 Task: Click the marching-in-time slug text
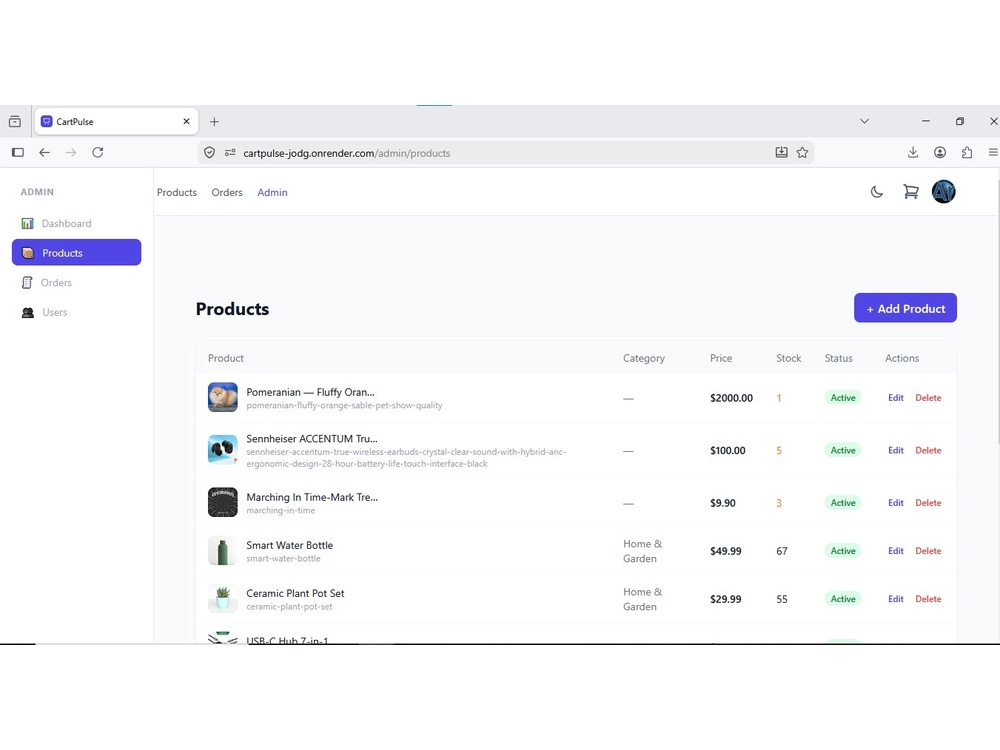tap(281, 511)
